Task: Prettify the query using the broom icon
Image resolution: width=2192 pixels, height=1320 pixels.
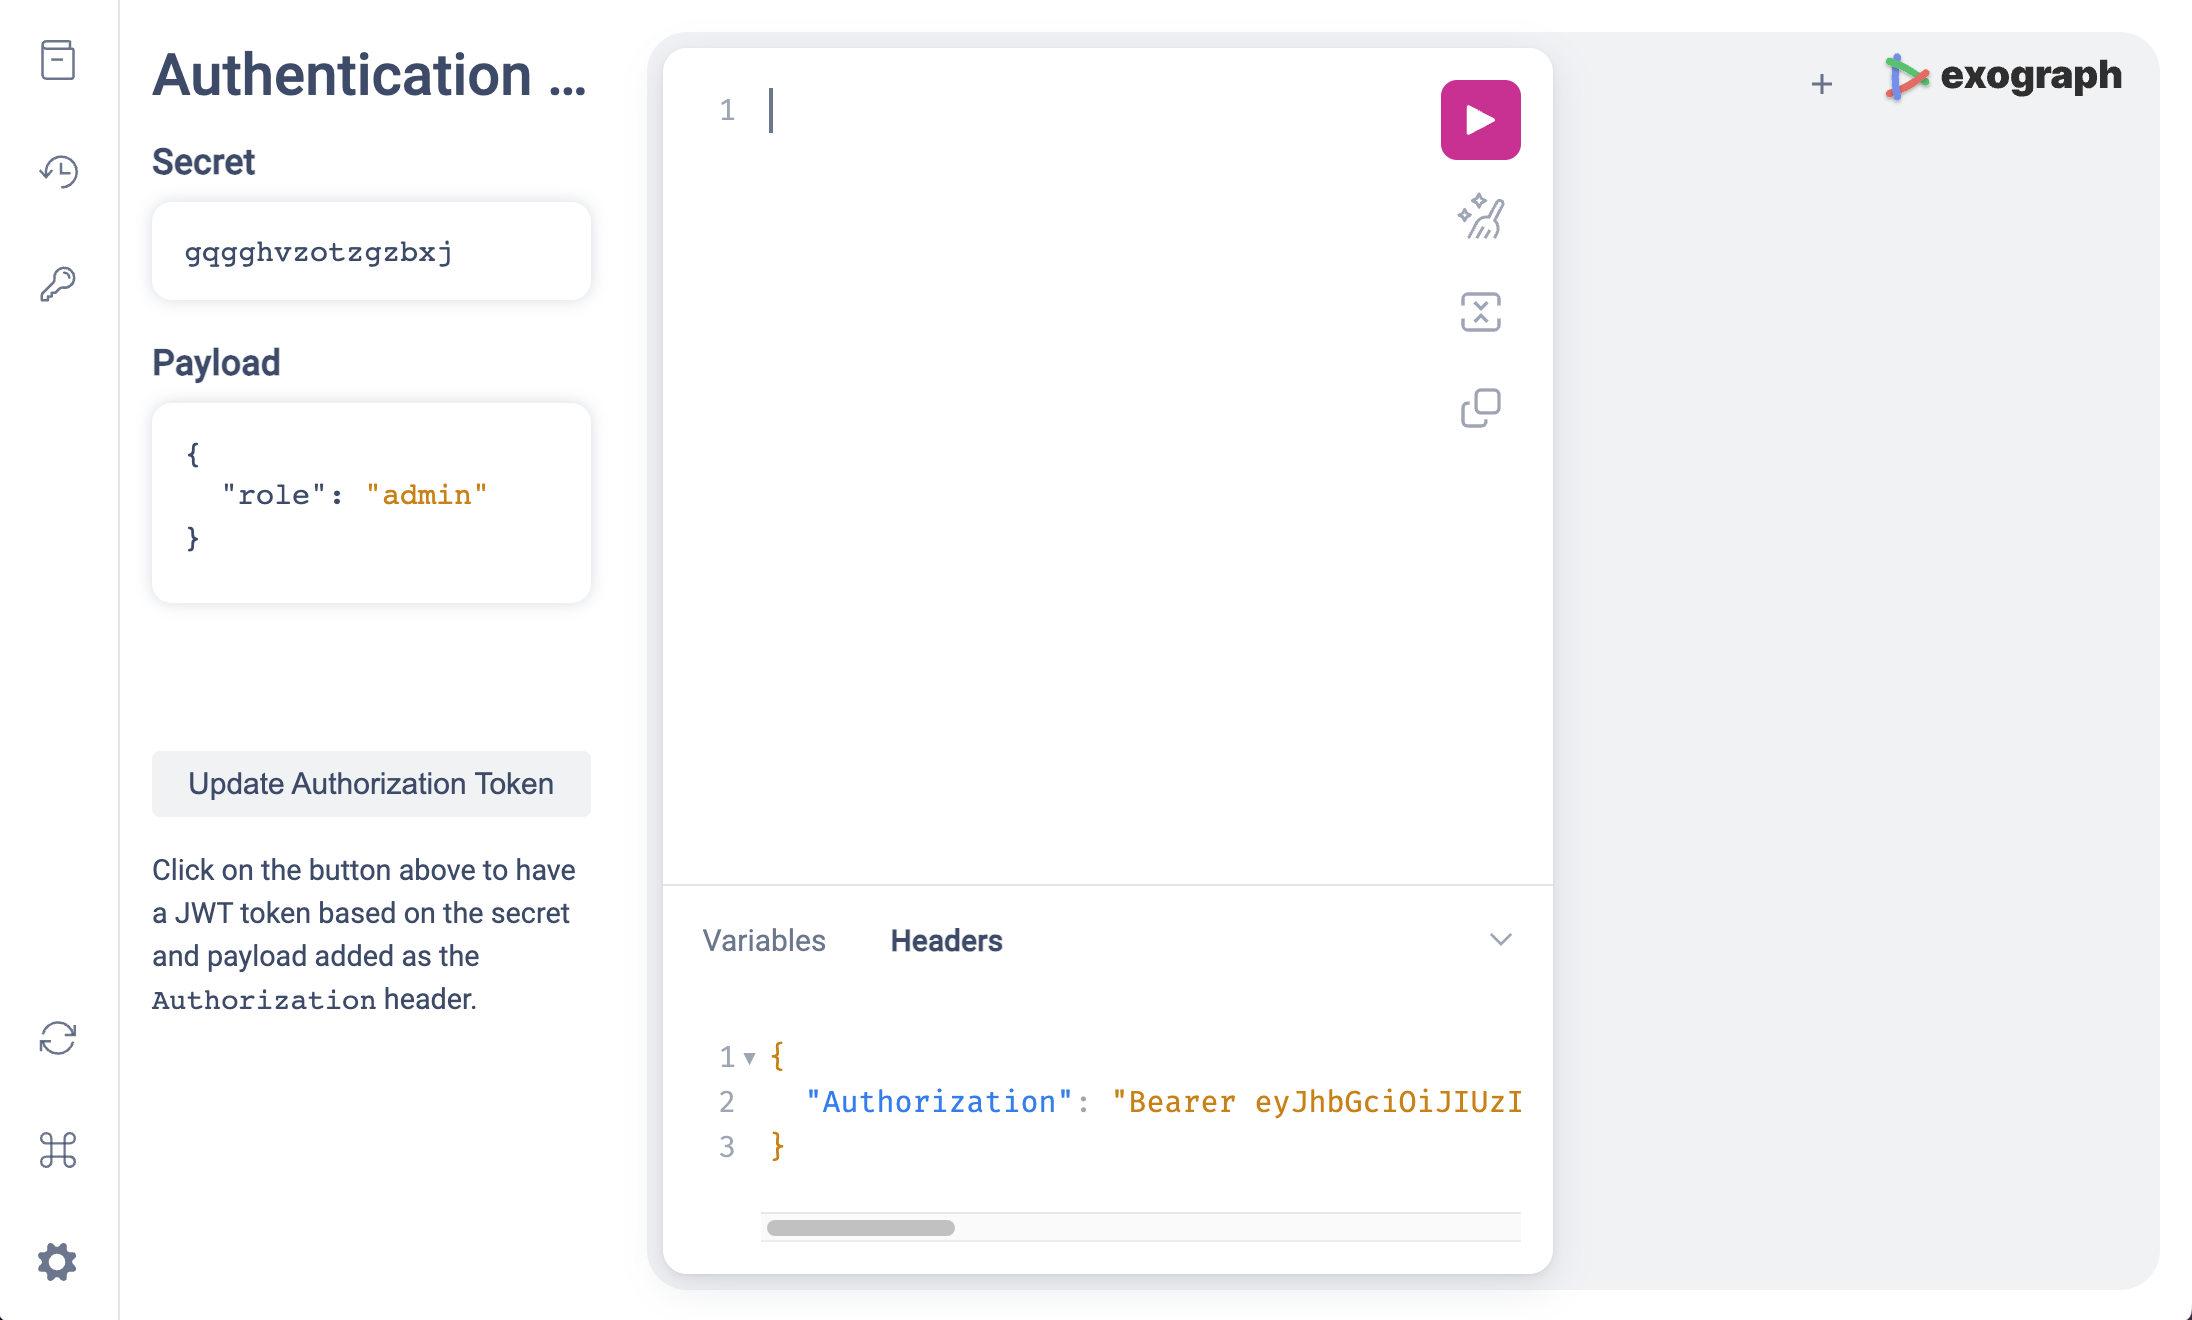Action: [1480, 216]
